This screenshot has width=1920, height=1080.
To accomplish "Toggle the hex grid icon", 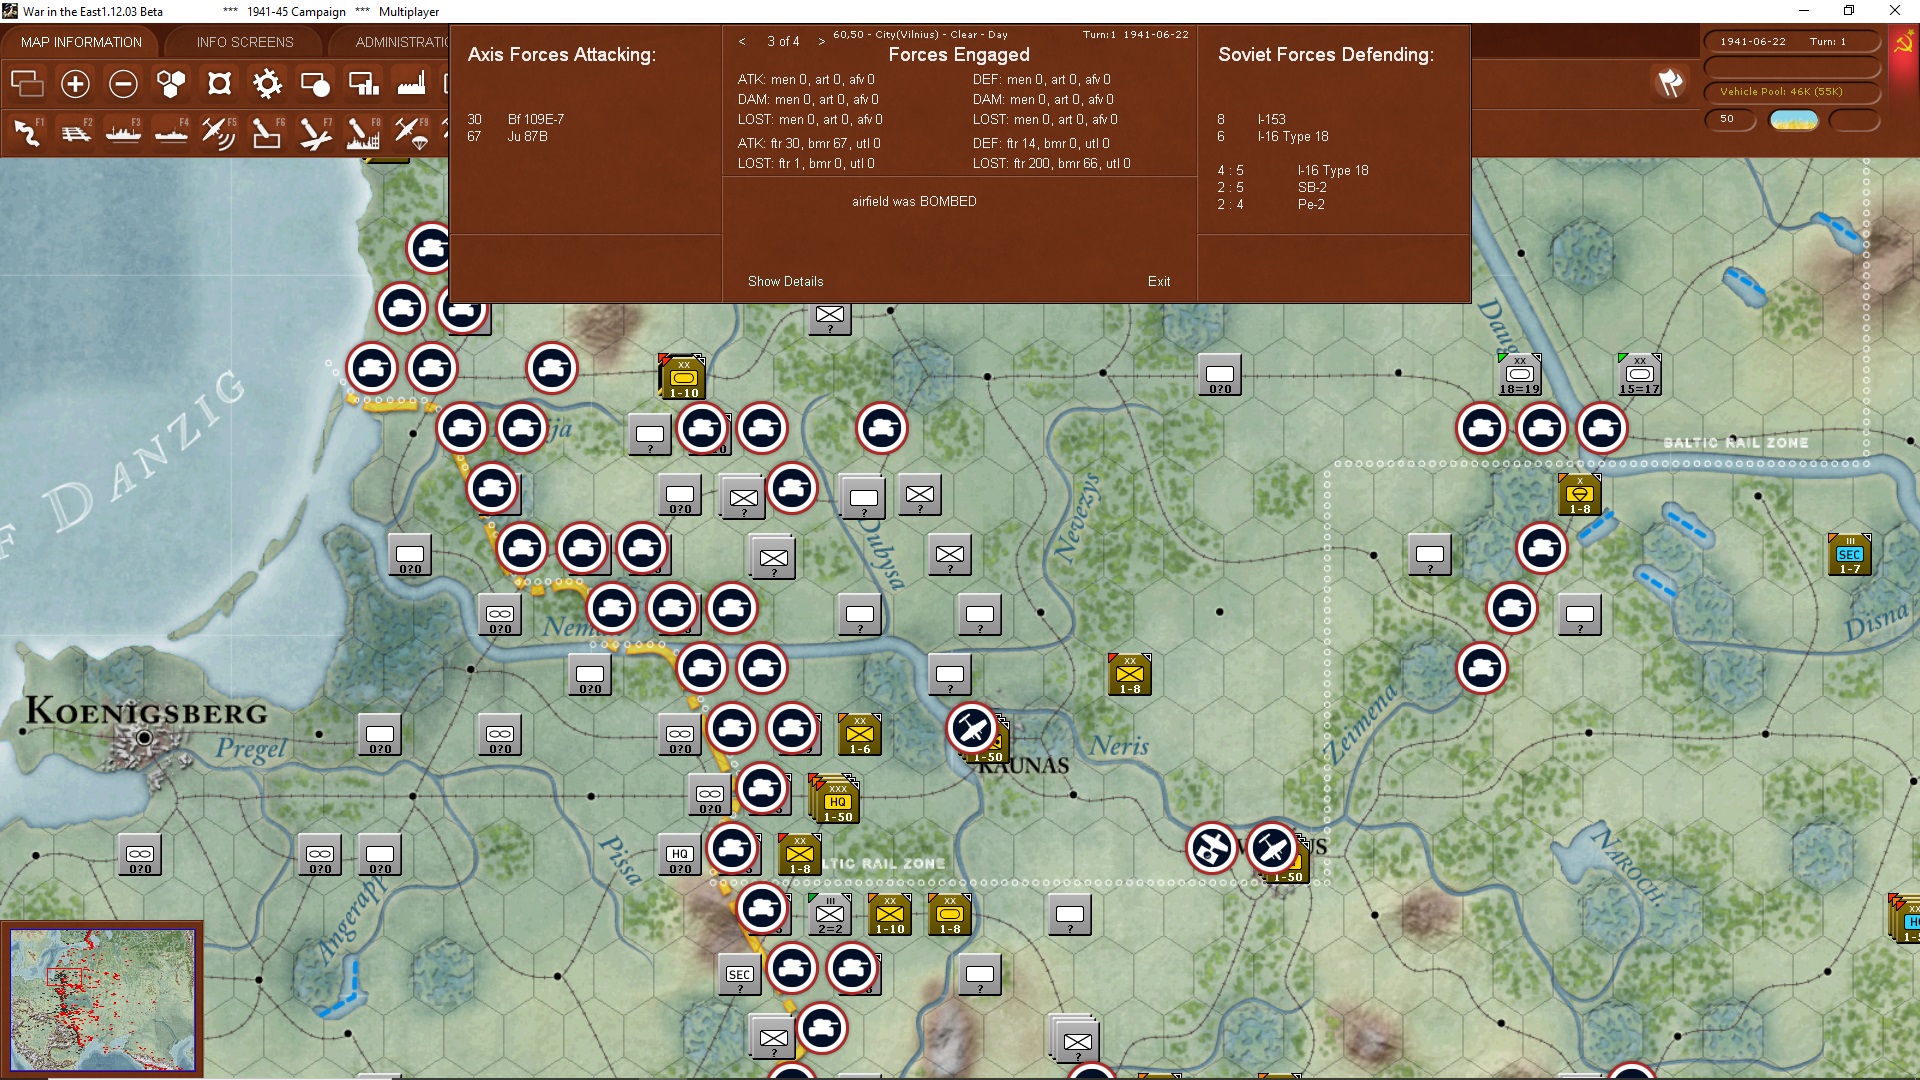I will tap(171, 84).
